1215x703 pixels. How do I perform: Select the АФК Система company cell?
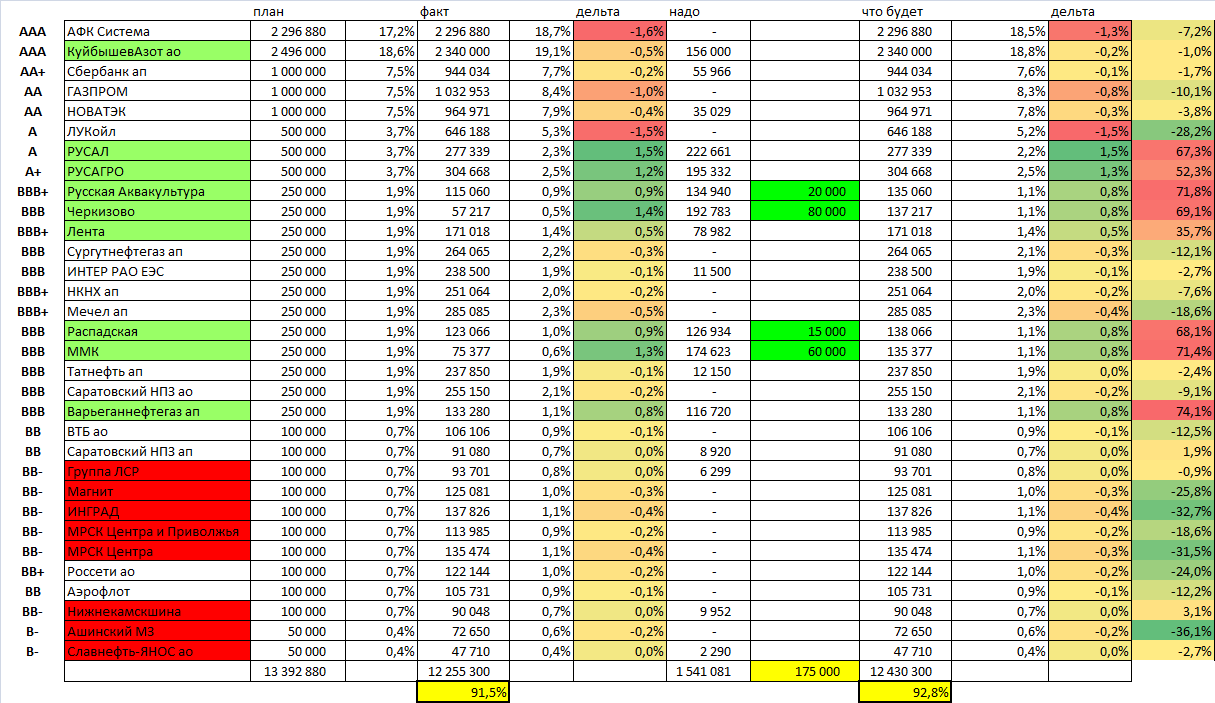tap(156, 31)
